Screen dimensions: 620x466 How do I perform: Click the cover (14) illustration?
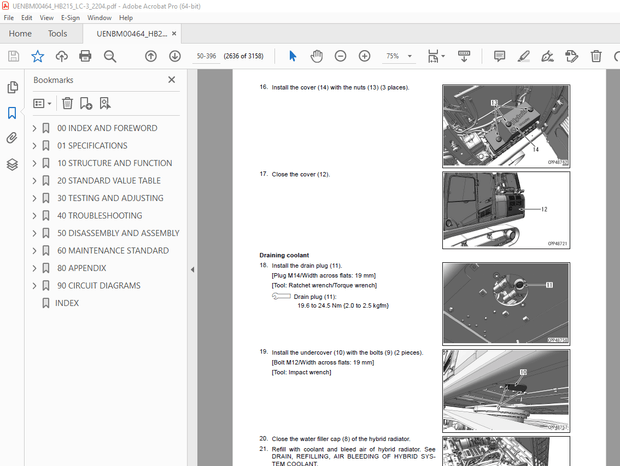(506, 126)
